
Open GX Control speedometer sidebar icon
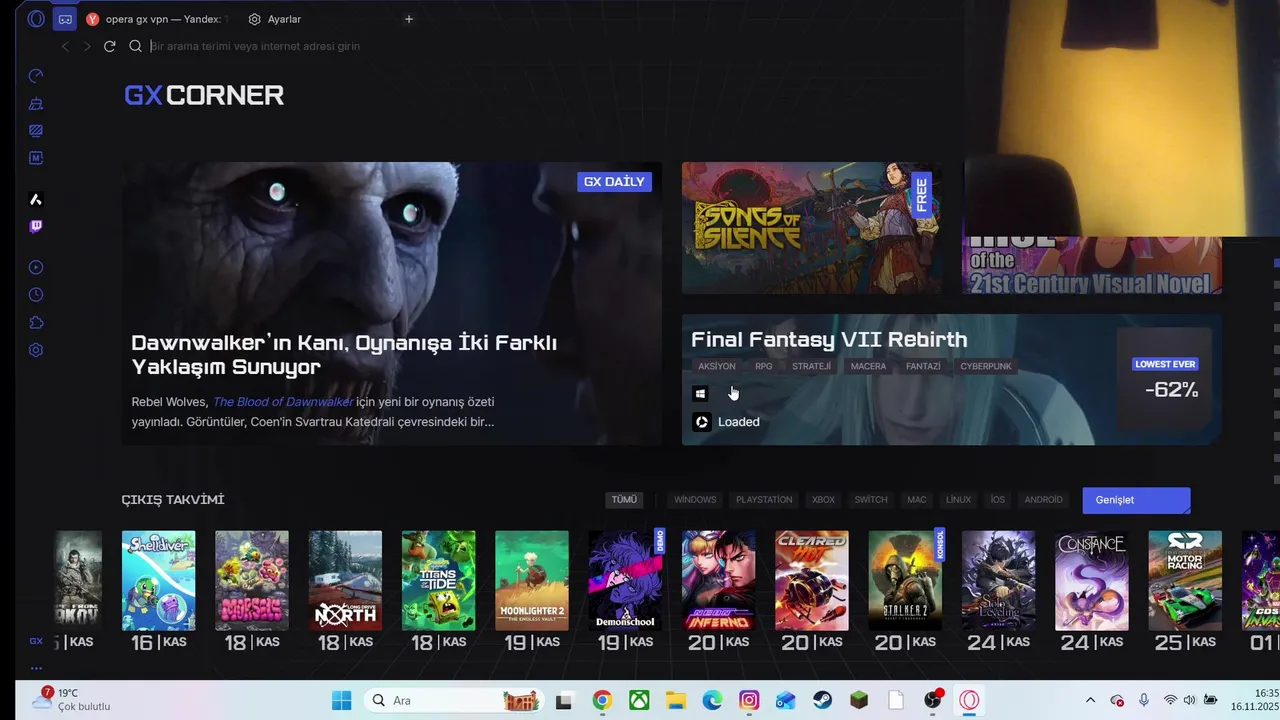tap(36, 76)
